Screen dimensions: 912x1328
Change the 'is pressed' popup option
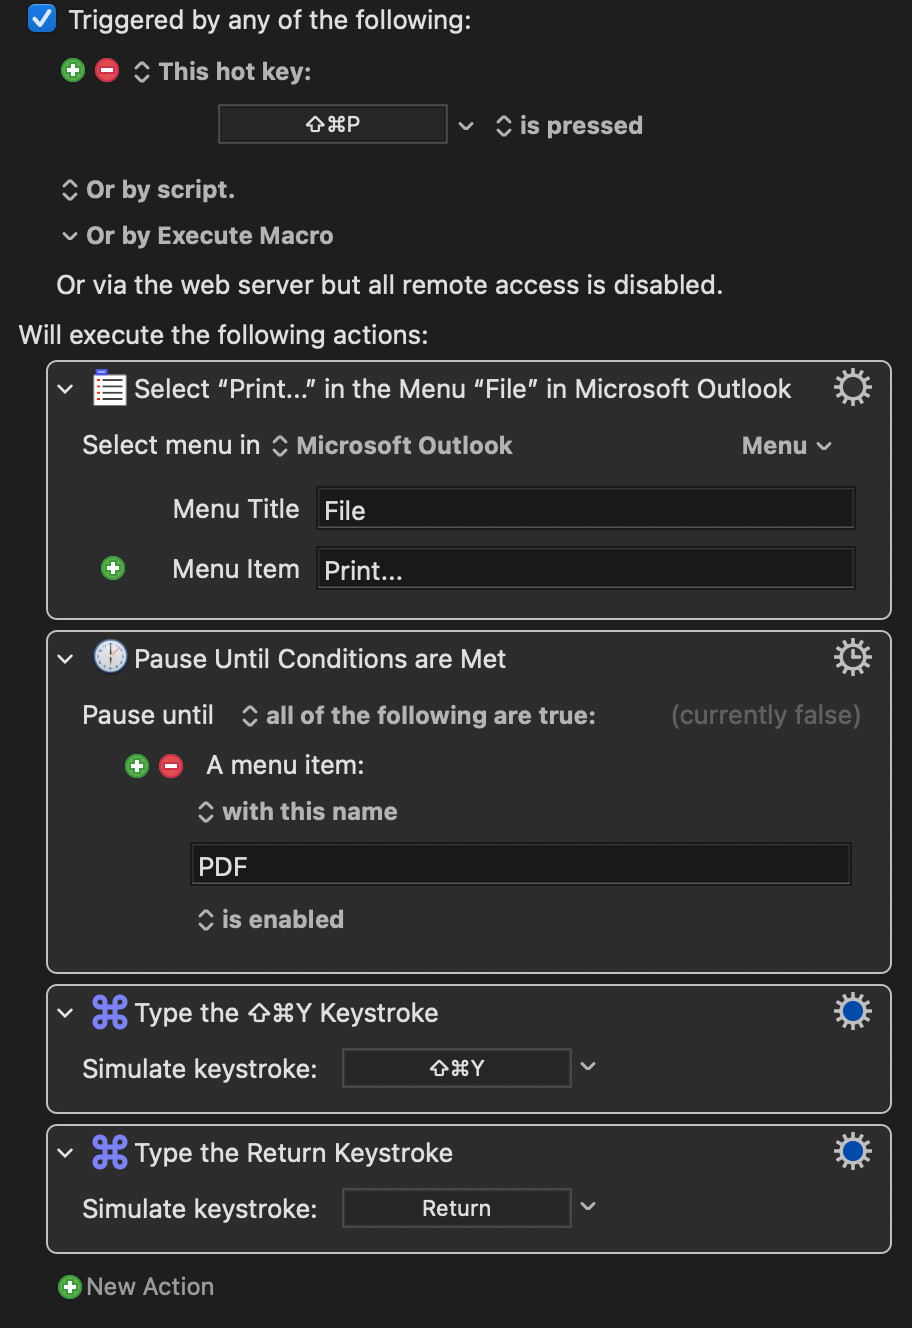(x=569, y=126)
